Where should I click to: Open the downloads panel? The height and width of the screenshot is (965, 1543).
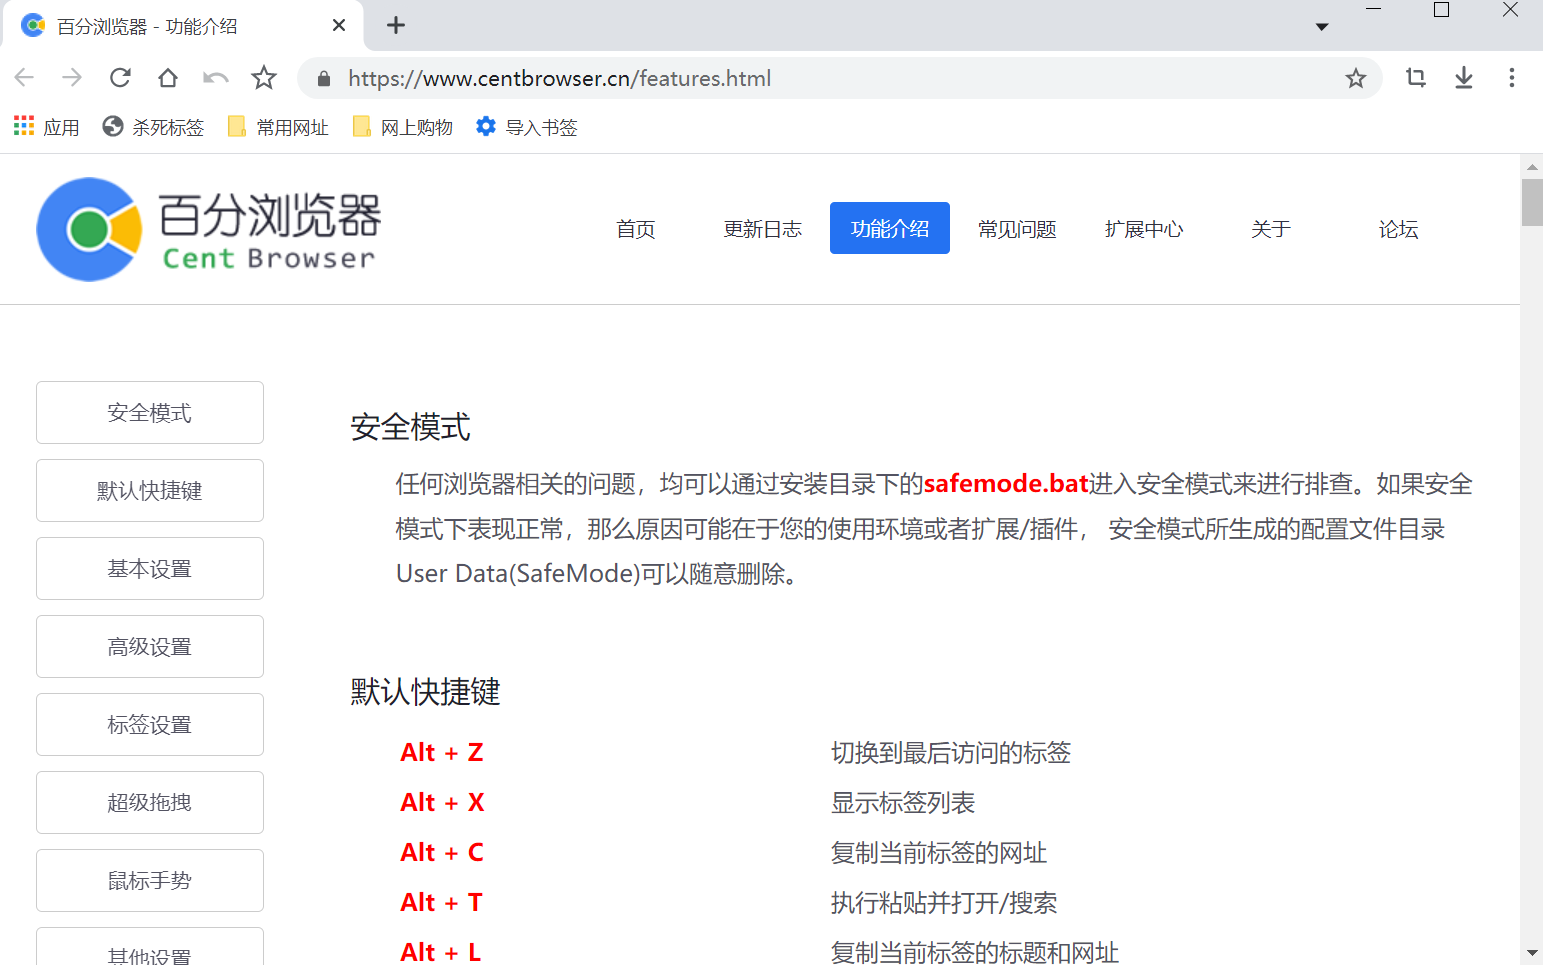[1463, 77]
